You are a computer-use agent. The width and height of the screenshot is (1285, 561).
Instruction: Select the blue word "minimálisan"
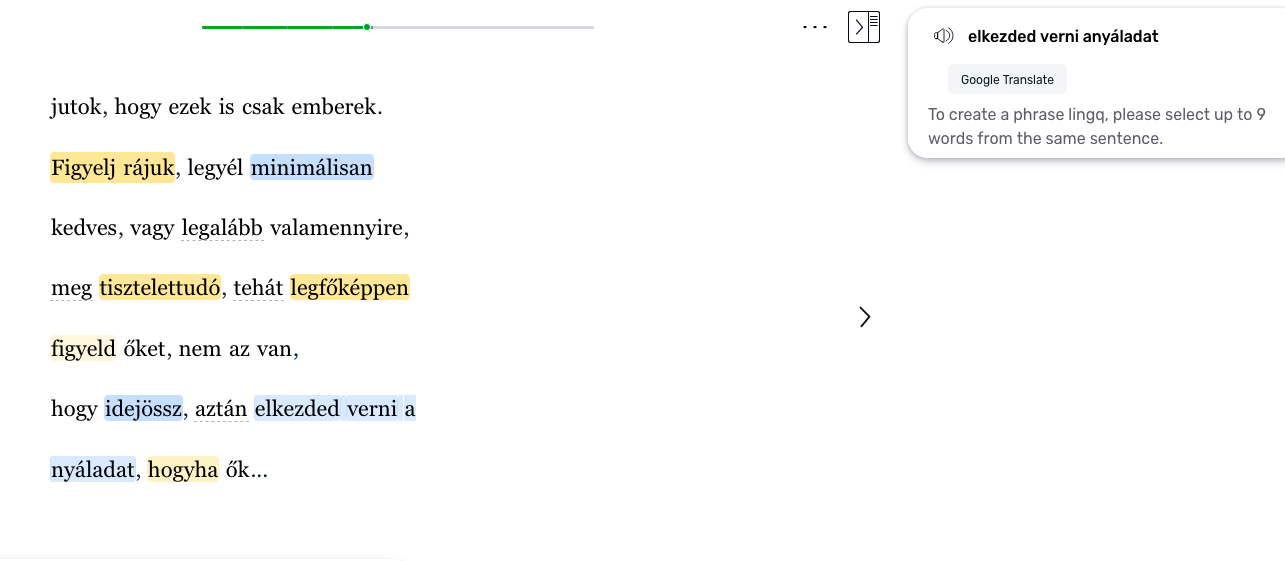312,168
